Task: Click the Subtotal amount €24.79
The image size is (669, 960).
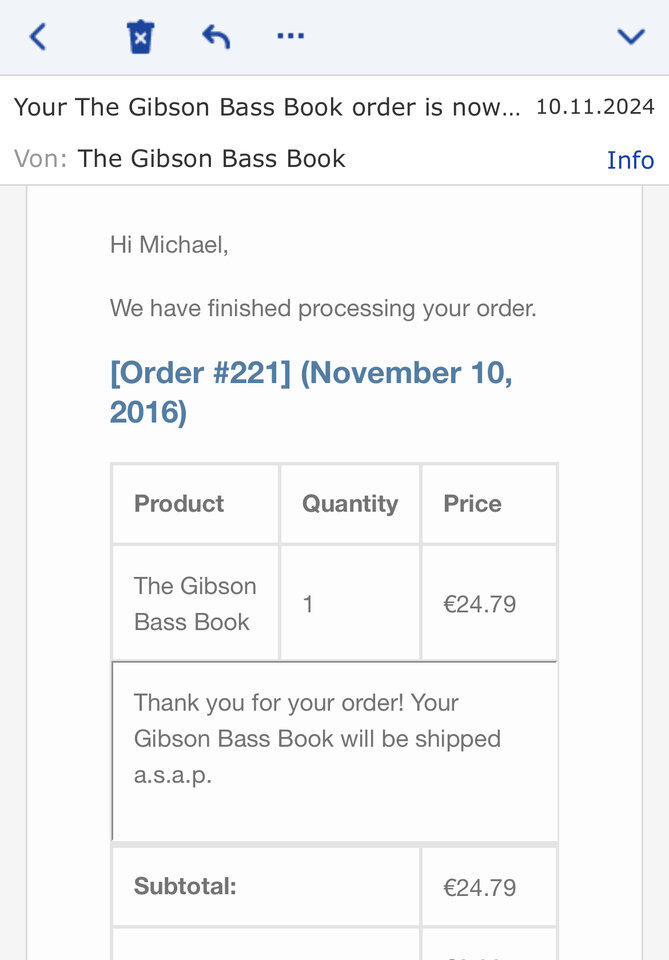Action: 480,888
